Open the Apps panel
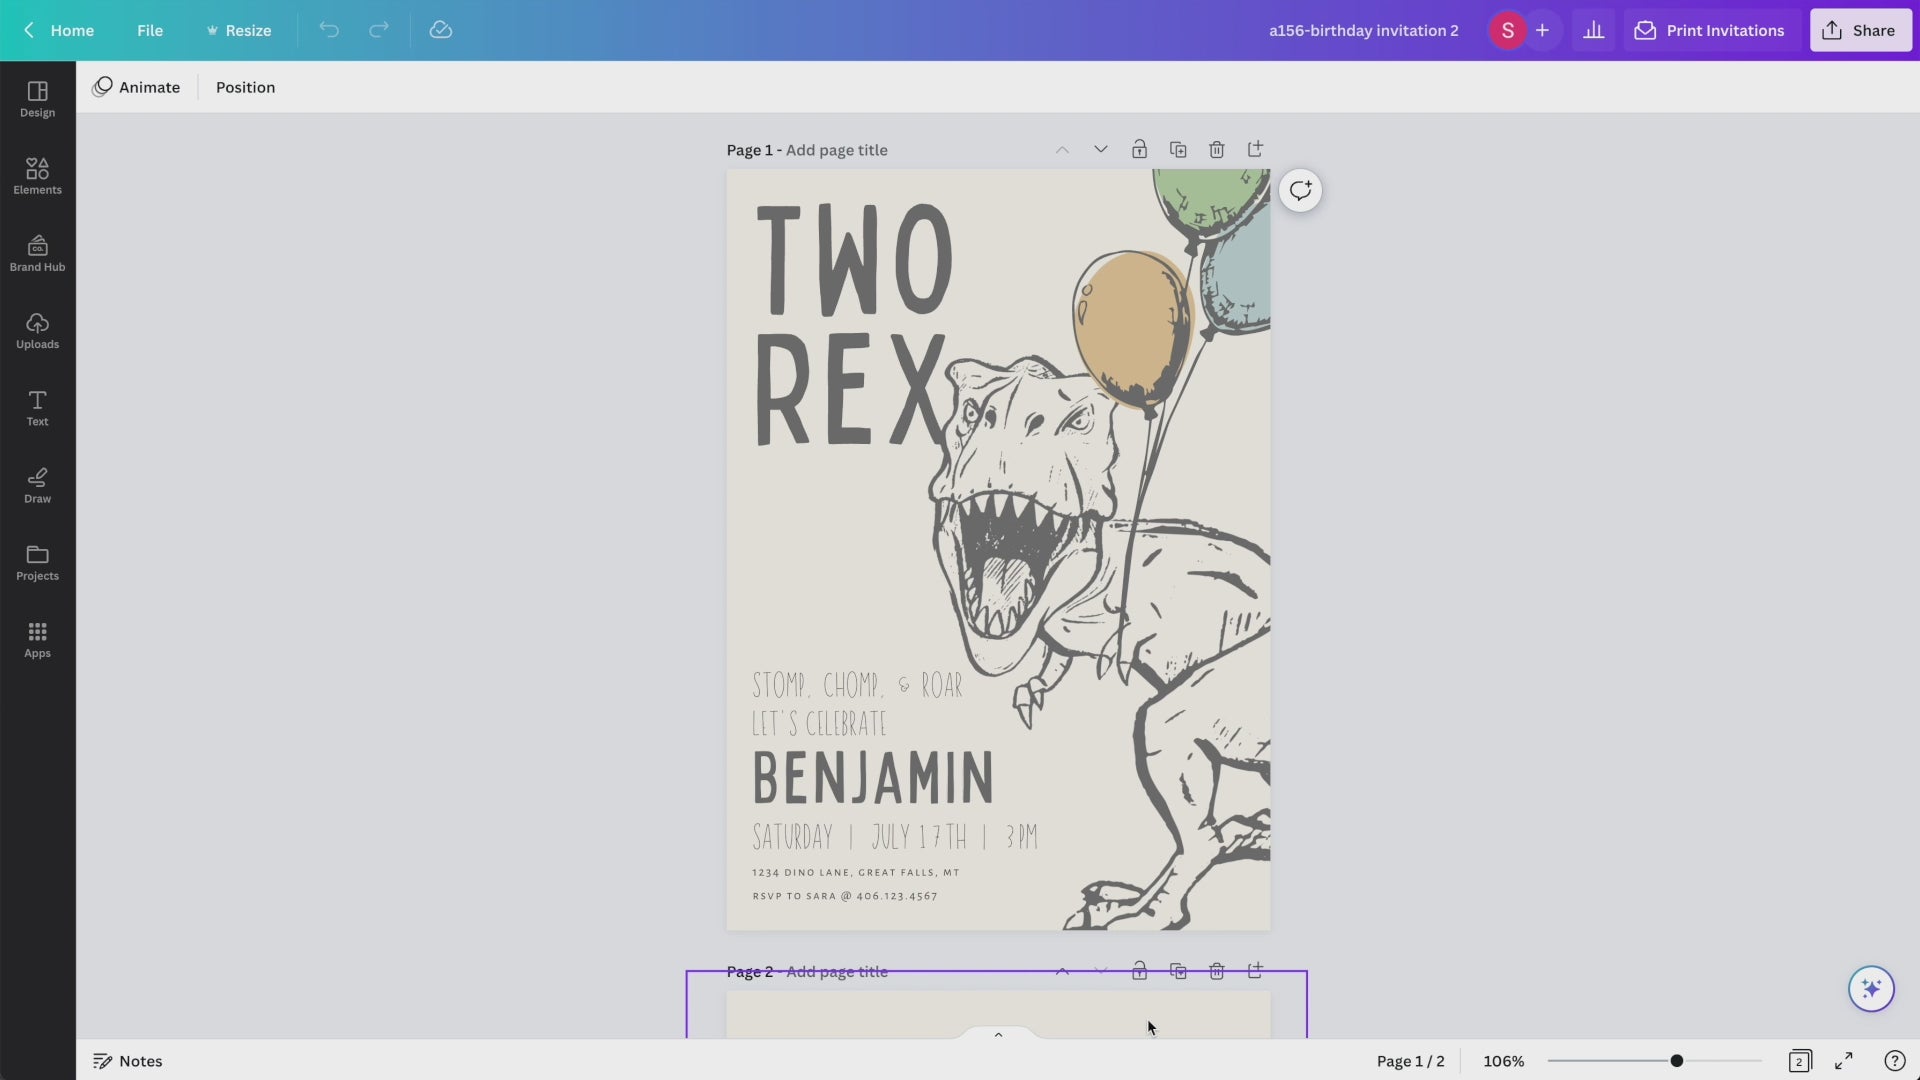This screenshot has width=1920, height=1080. (x=37, y=639)
